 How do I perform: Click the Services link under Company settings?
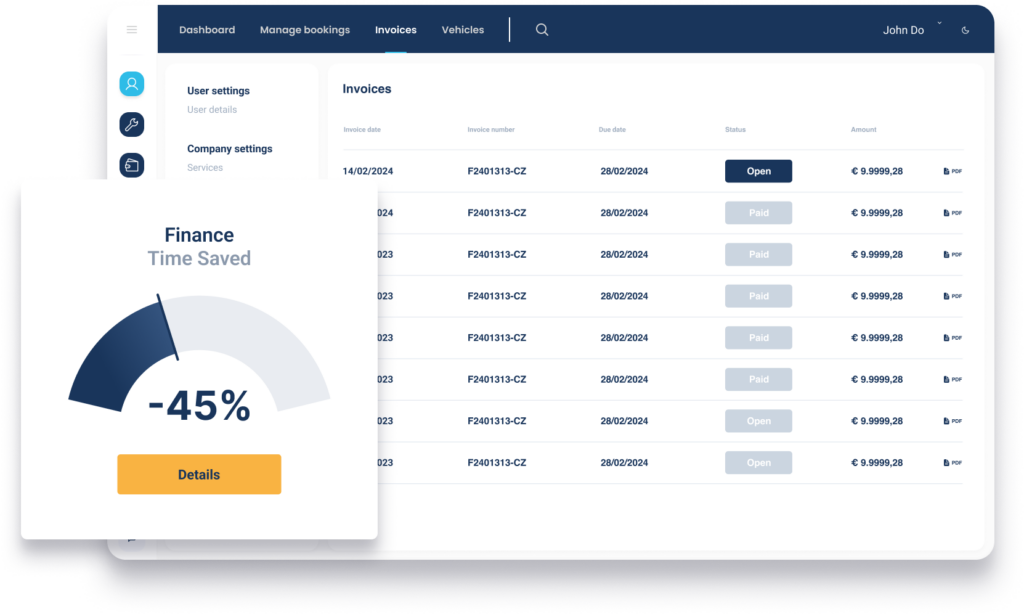(x=204, y=167)
